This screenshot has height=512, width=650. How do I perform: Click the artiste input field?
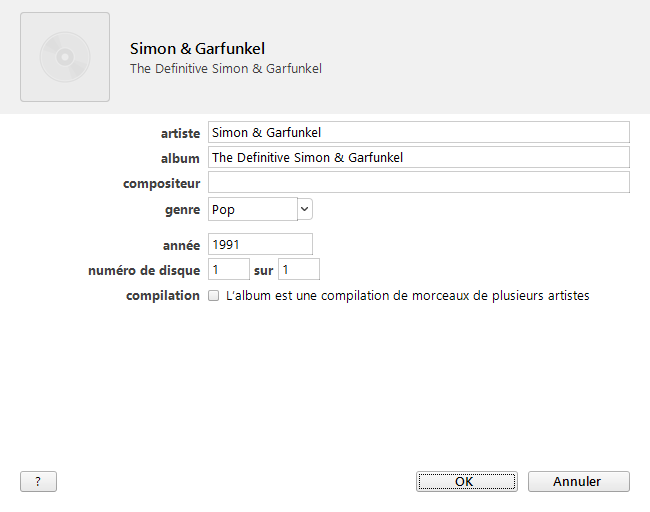(x=419, y=132)
